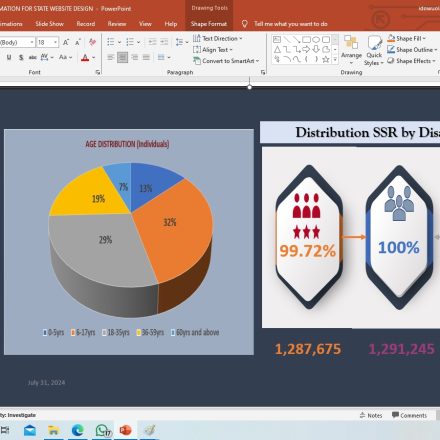Toggle underline formatting

(9, 57)
